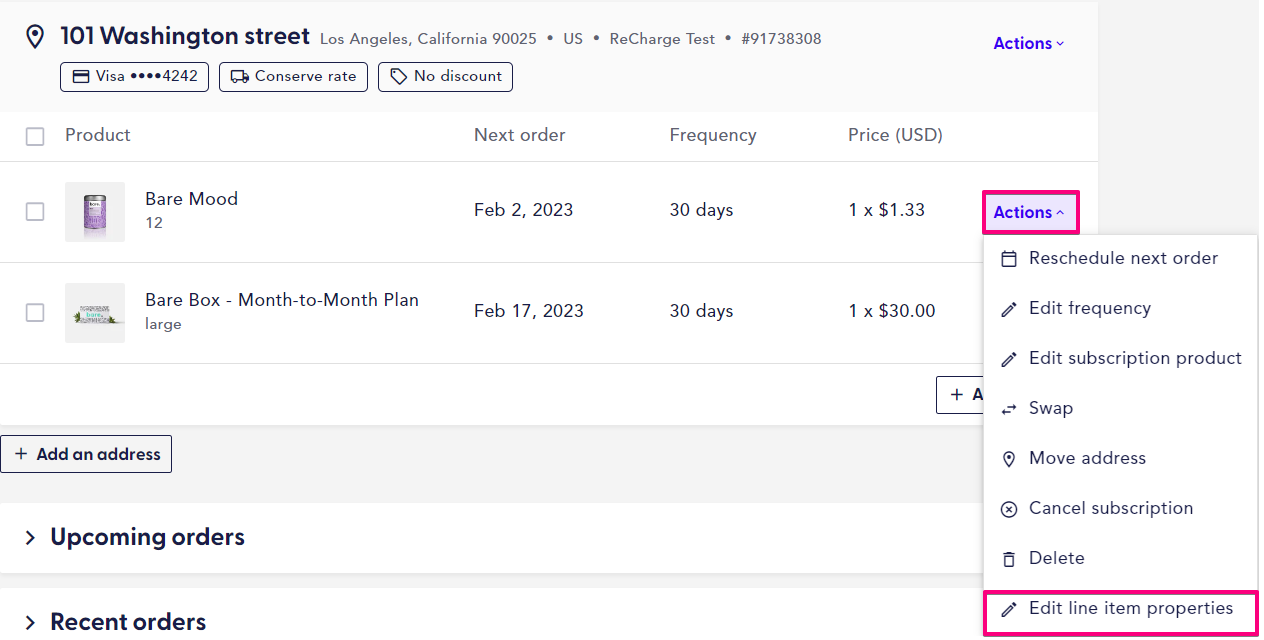Select the Bare Box Month-to-Month Plan checkbox
This screenshot has width=1264, height=640.
coord(35,312)
